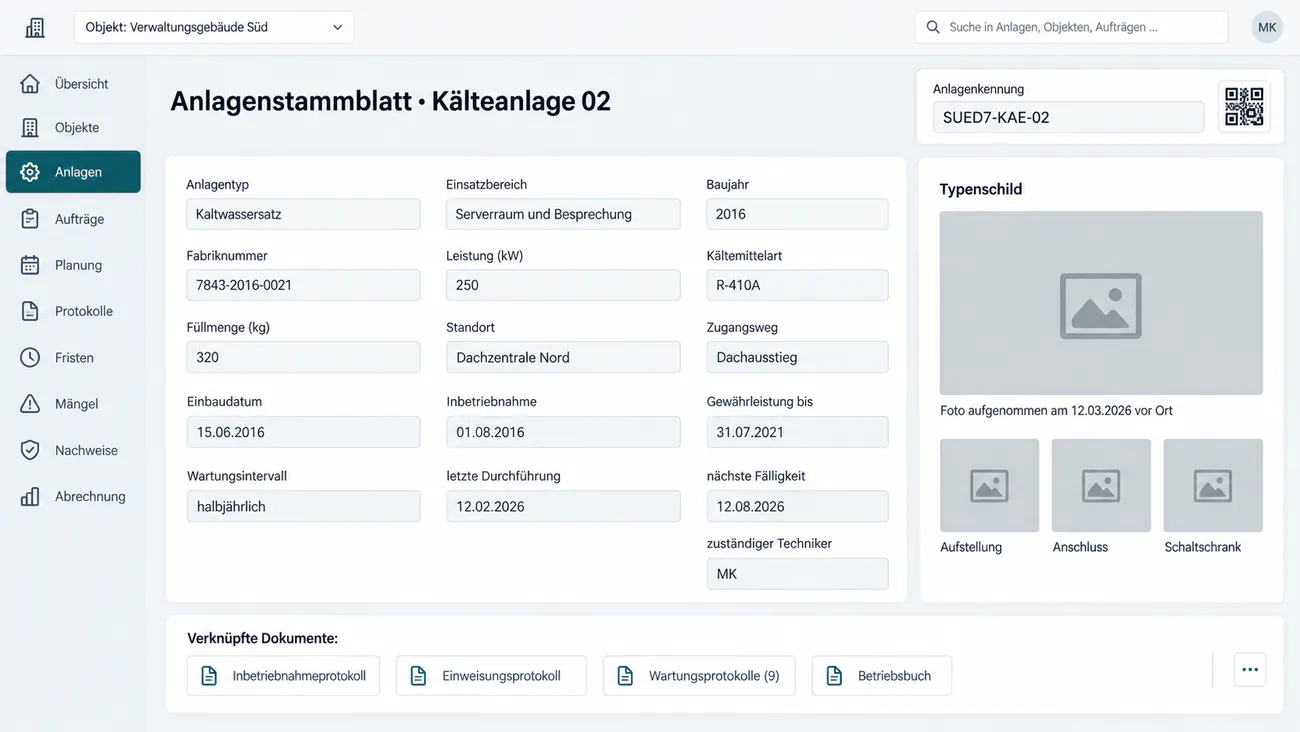Image resolution: width=1300 pixels, height=732 pixels.
Task: Click the Einsatzbereich field
Action: (x=563, y=214)
